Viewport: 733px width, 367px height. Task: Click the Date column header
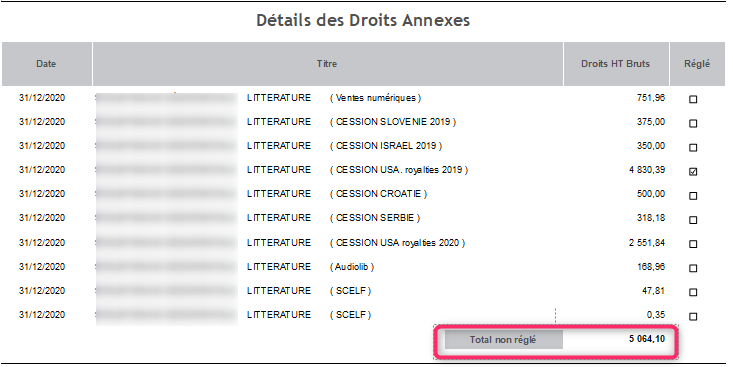coord(46,64)
